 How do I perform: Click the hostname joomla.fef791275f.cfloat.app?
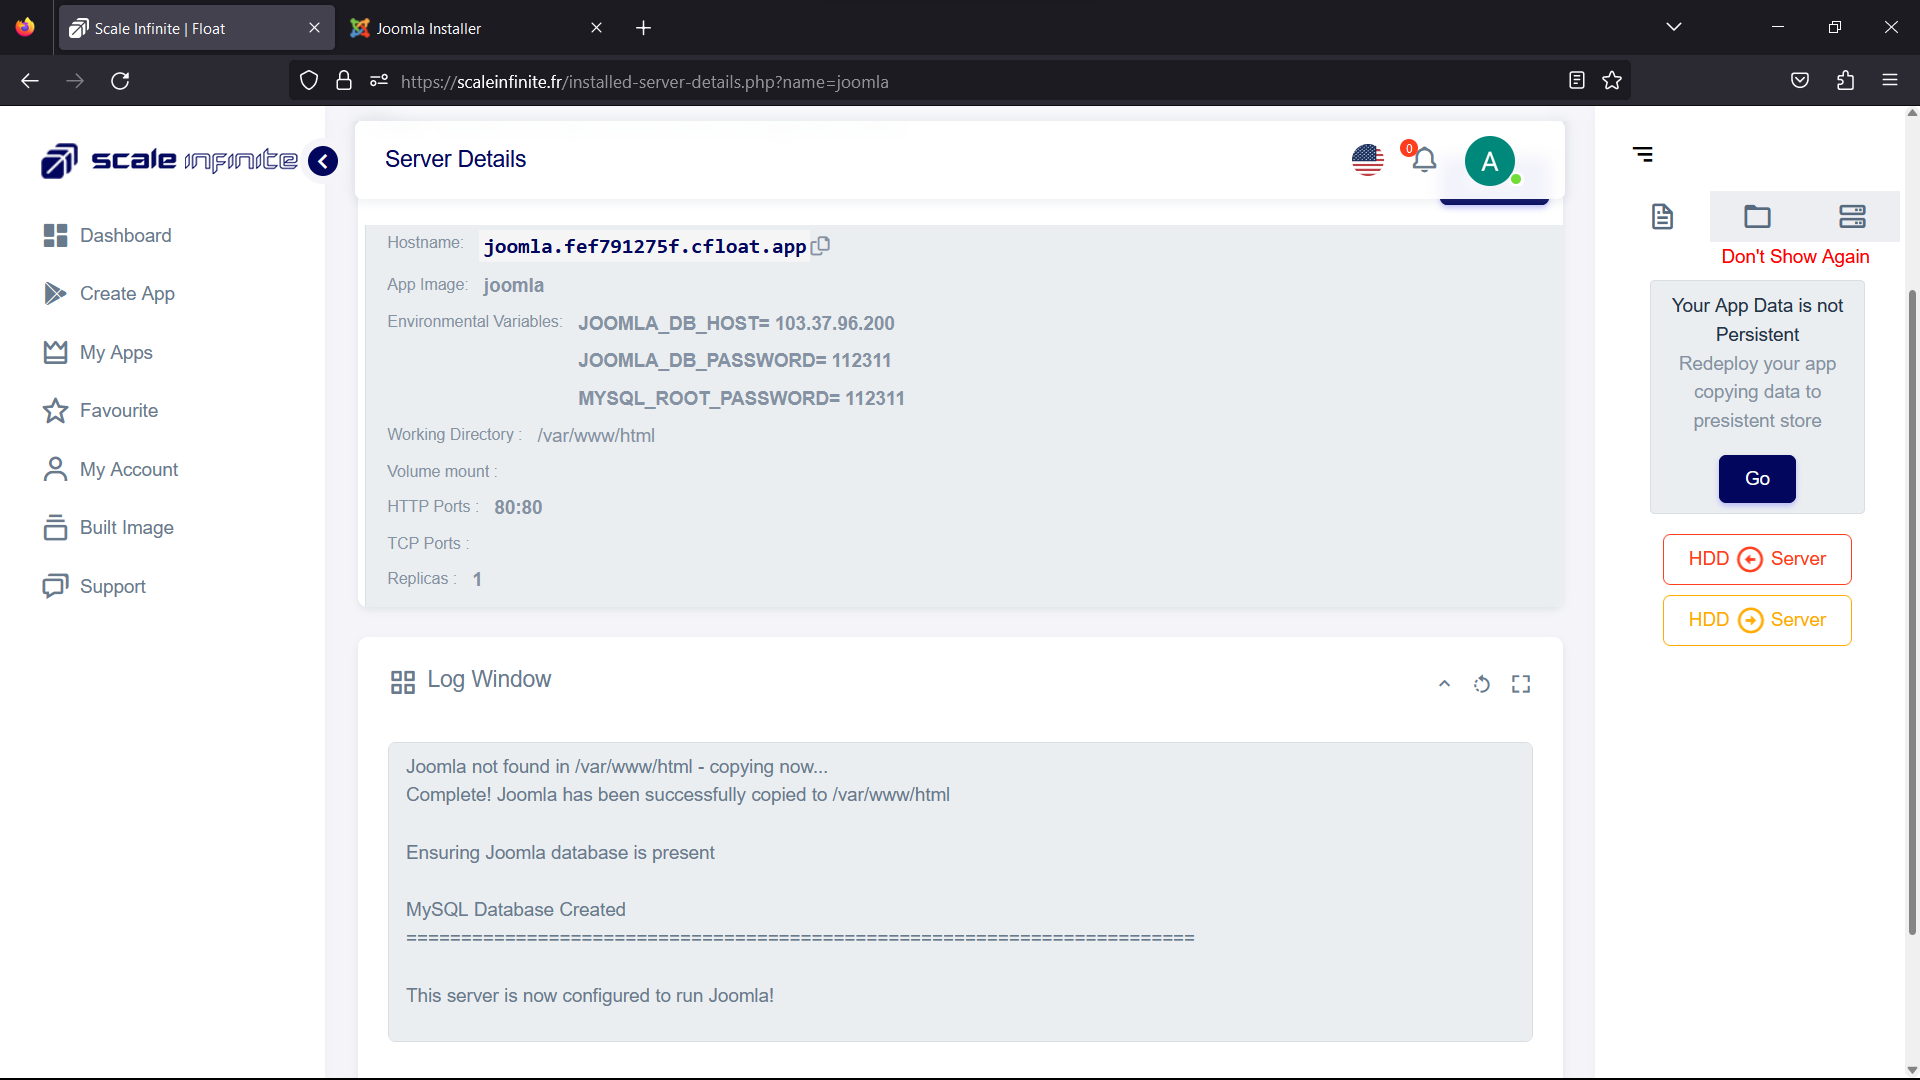[645, 247]
